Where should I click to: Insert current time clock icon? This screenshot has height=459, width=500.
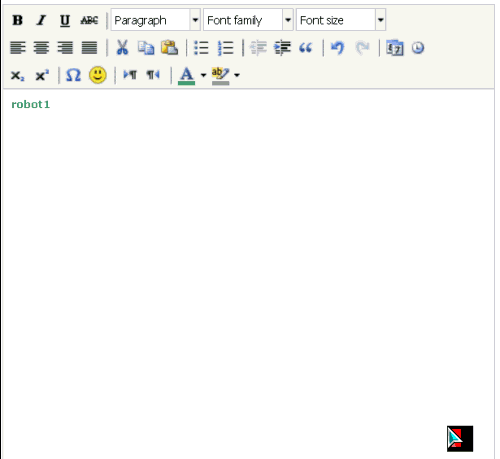[x=418, y=48]
